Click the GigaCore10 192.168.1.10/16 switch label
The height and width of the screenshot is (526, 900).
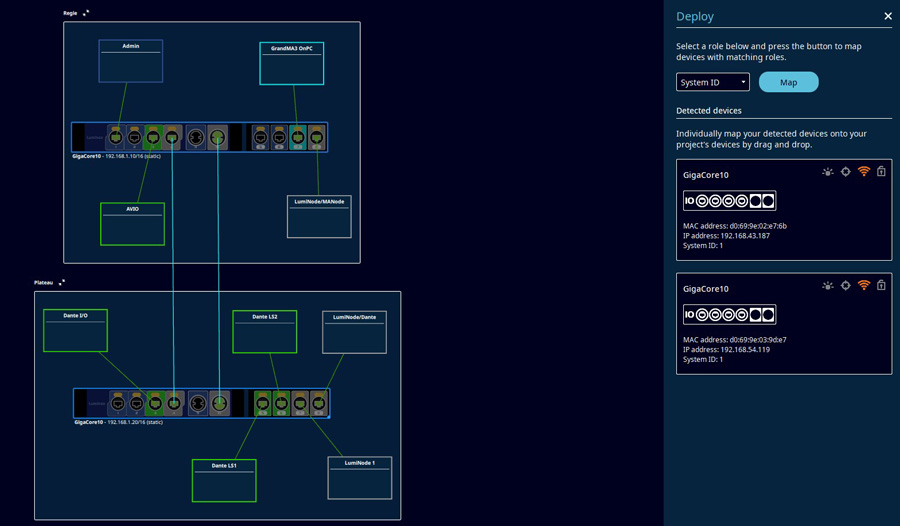tap(117, 156)
